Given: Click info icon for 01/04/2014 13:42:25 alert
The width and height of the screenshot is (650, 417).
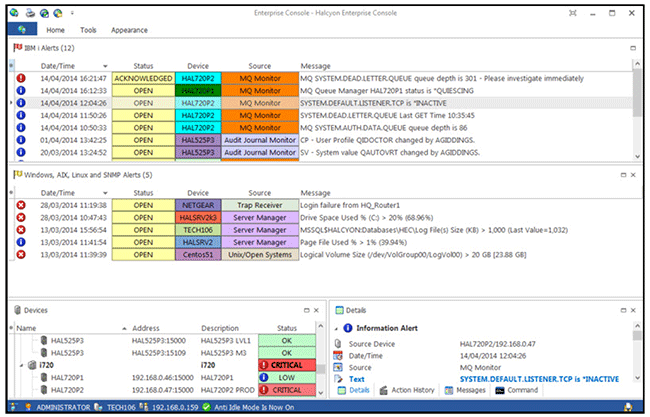Looking at the screenshot, I should tap(21, 140).
